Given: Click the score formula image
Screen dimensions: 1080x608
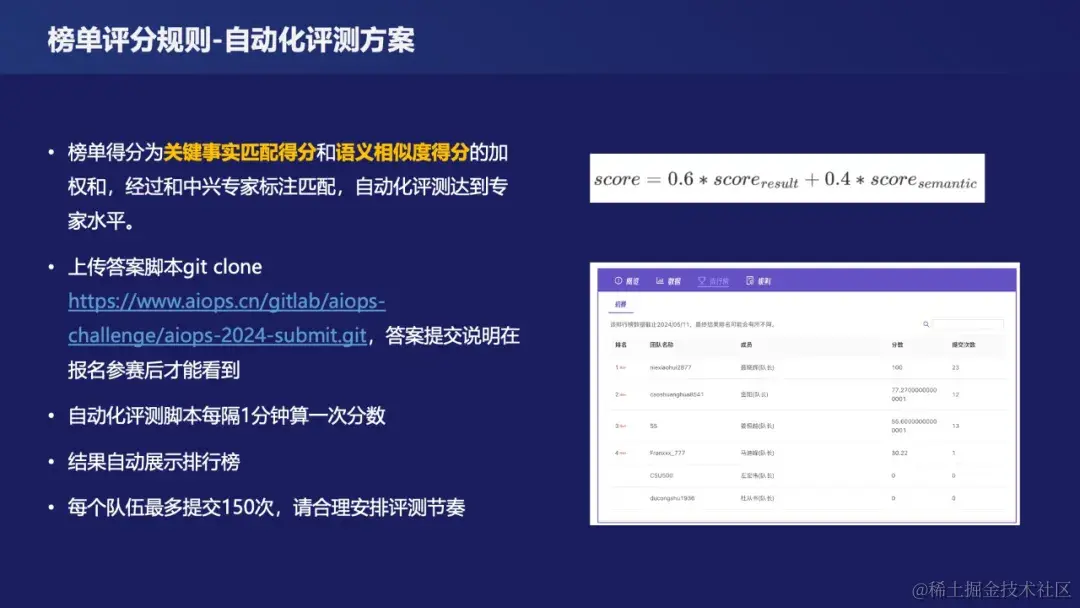Looking at the screenshot, I should point(788,177).
